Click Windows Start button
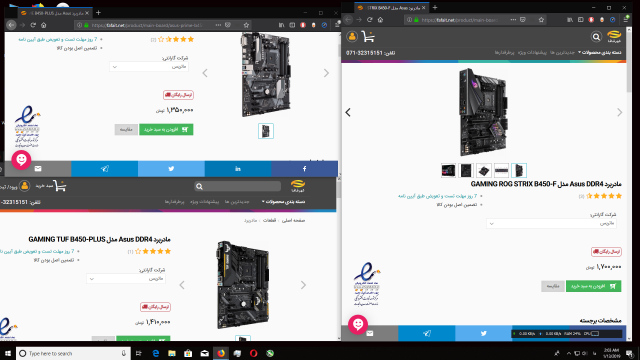This screenshot has width=640, height=360. (7, 353)
